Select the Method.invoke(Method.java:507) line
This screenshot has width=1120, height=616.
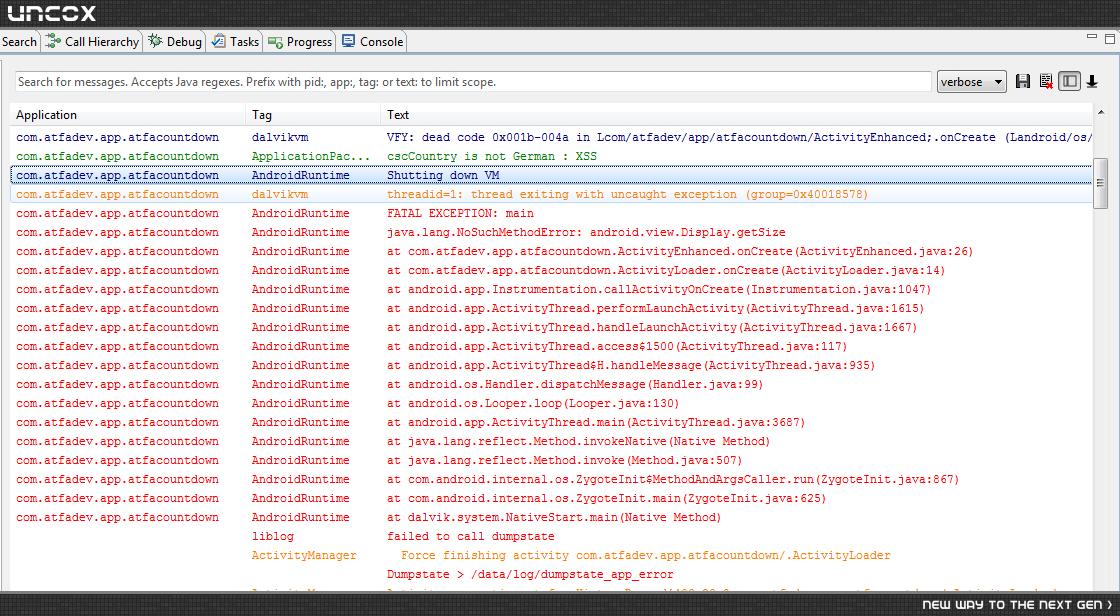point(551,460)
